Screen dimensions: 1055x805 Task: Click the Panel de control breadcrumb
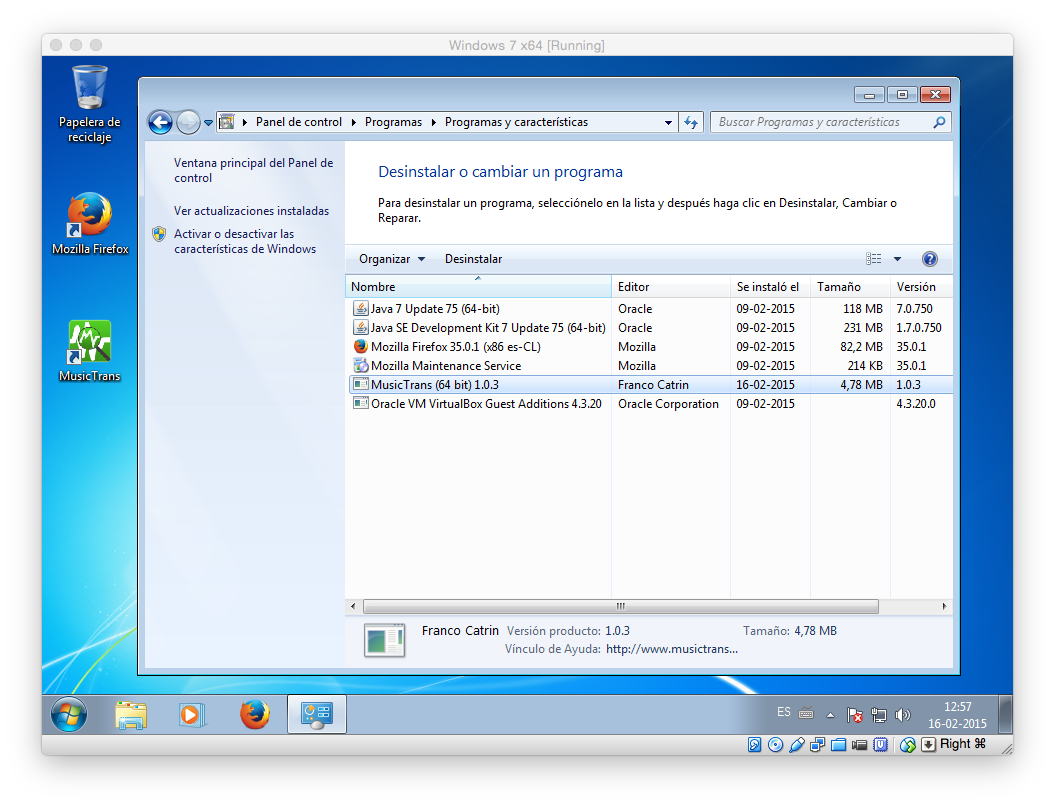[299, 122]
